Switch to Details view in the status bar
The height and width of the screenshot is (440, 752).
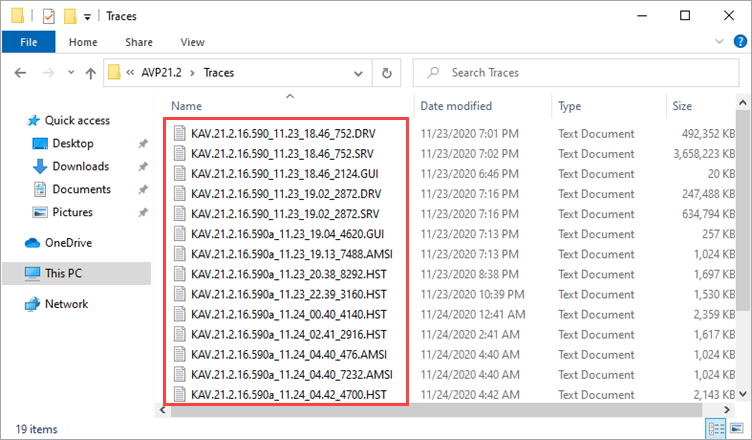coord(716,428)
